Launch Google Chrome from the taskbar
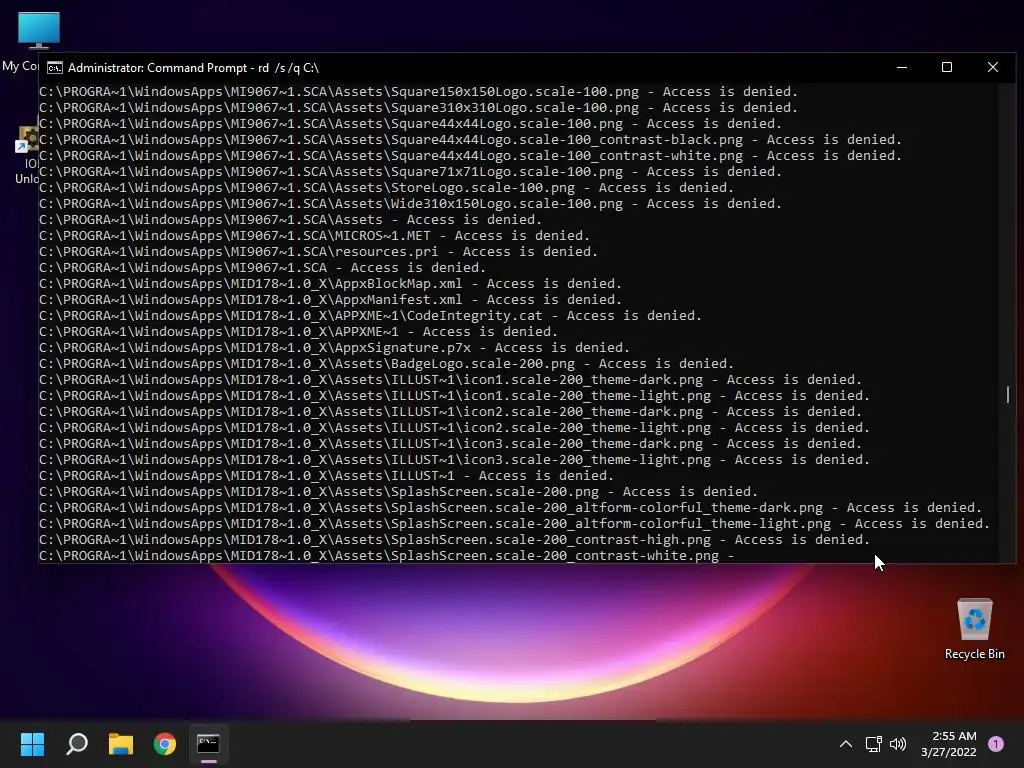Screen dimensions: 1024x768 165,744
